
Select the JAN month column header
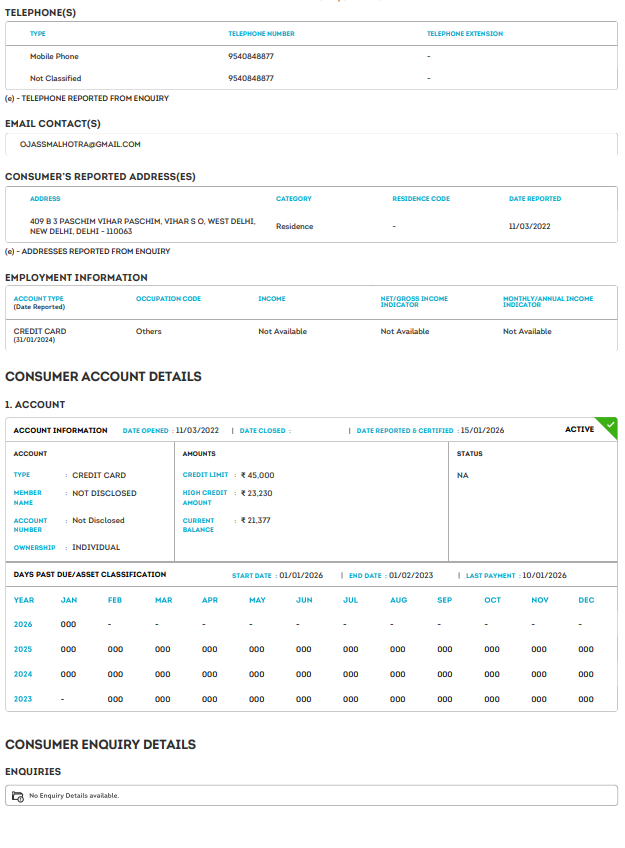(x=69, y=600)
